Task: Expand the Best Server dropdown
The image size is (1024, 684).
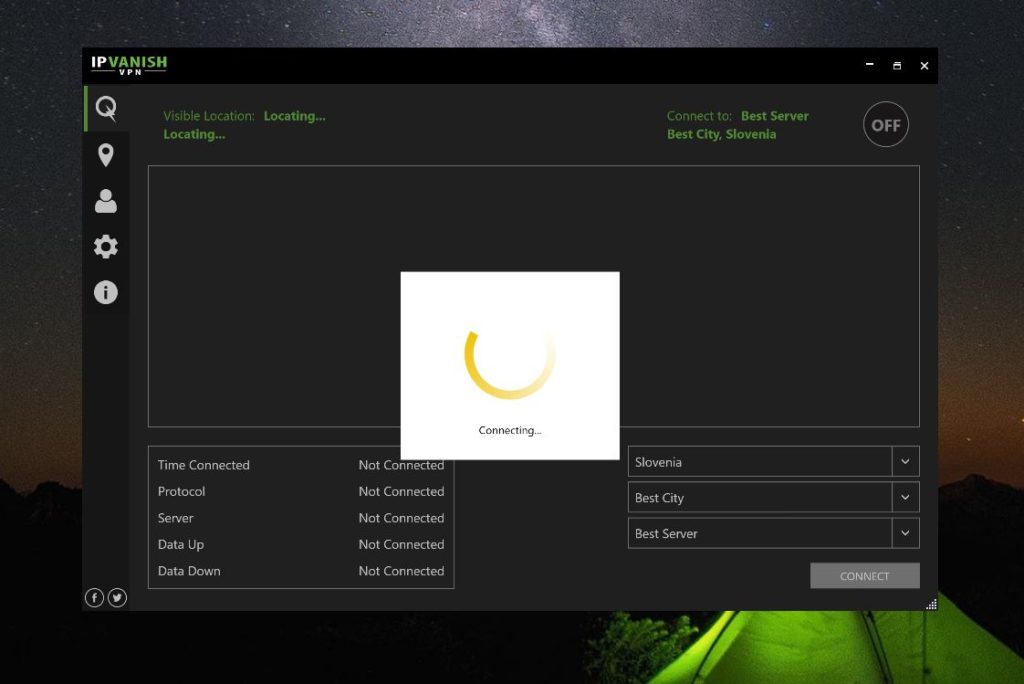Action: 905,533
